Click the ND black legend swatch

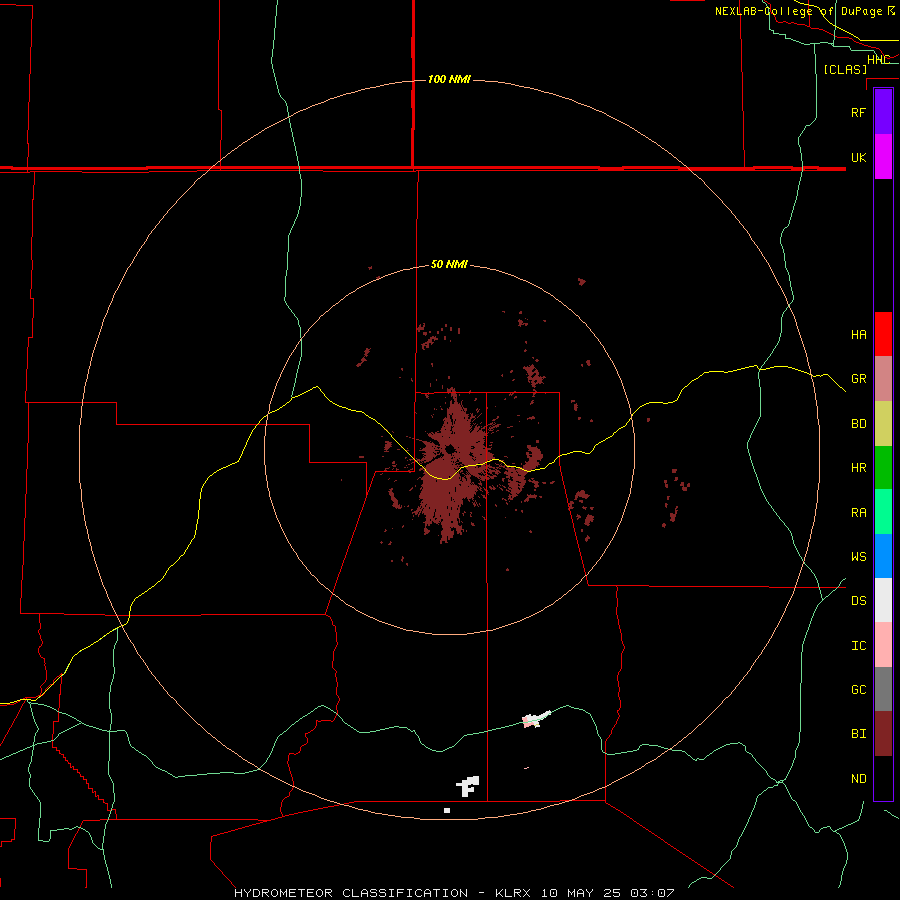pos(883,778)
